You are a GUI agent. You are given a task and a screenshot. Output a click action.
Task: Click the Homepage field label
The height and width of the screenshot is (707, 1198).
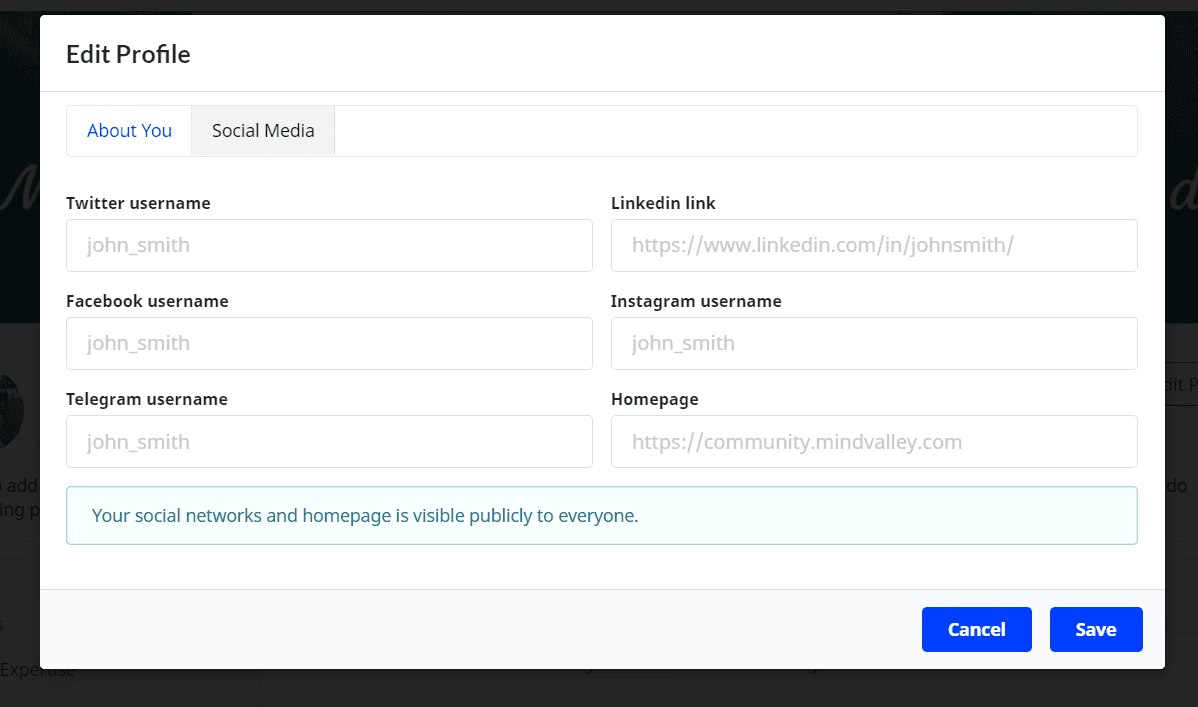pyautogui.click(x=655, y=399)
